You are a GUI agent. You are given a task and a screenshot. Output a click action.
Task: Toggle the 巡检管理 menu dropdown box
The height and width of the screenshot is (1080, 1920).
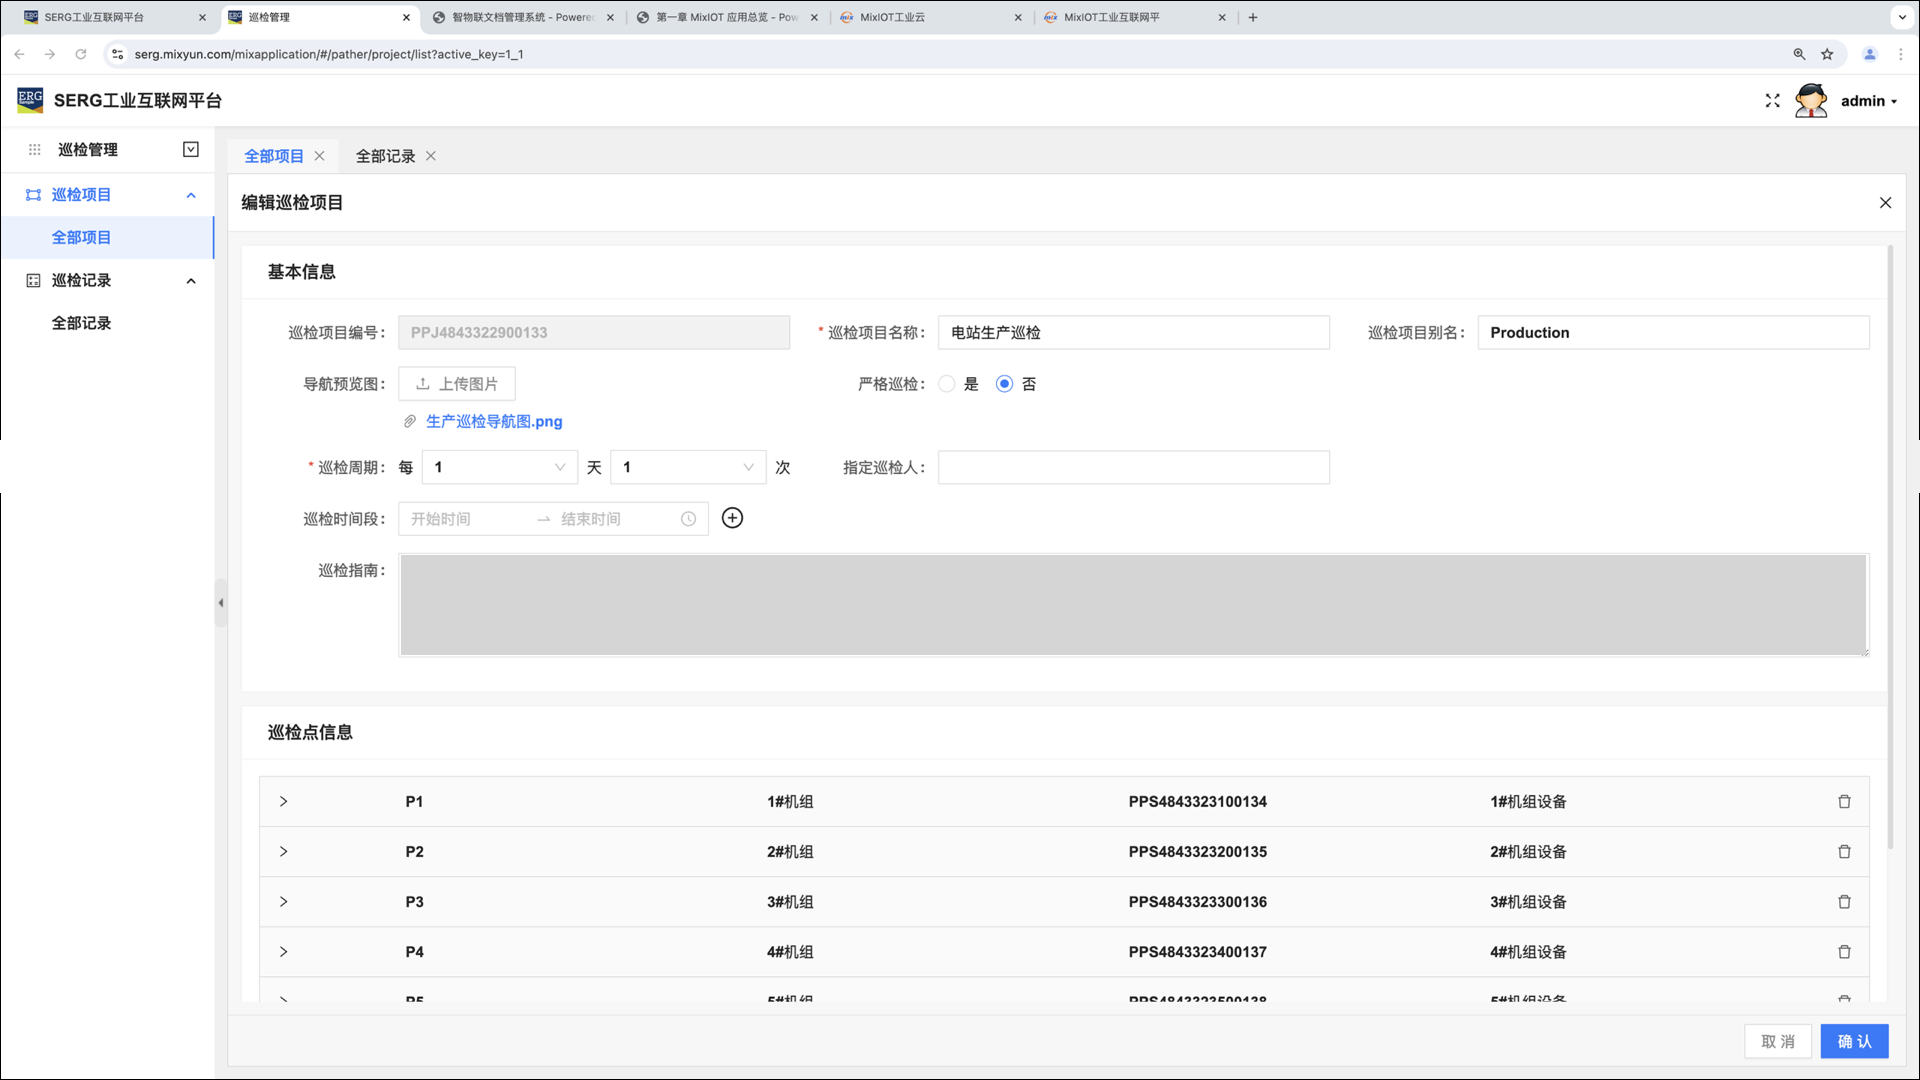click(191, 150)
